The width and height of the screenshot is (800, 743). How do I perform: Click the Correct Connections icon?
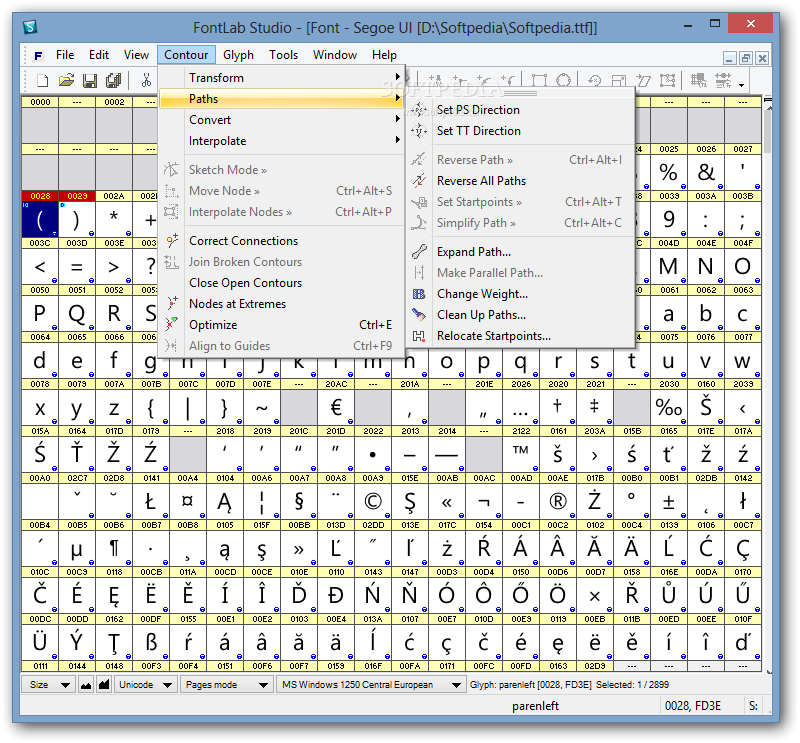pos(172,240)
